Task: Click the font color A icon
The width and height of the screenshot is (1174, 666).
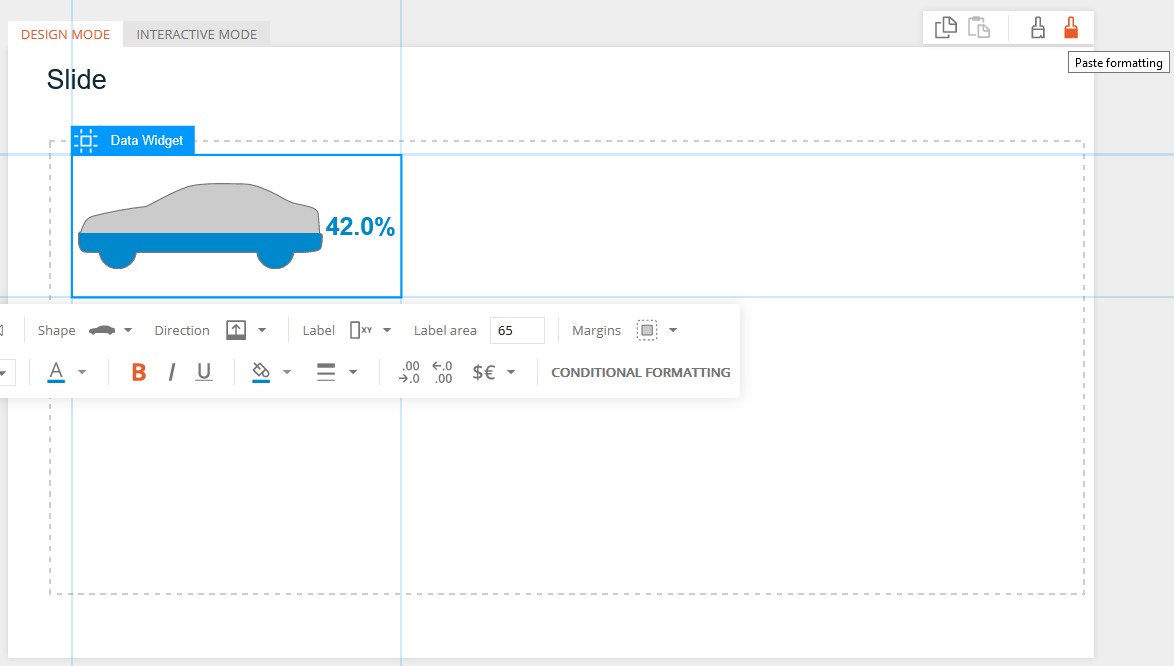Action: [56, 372]
